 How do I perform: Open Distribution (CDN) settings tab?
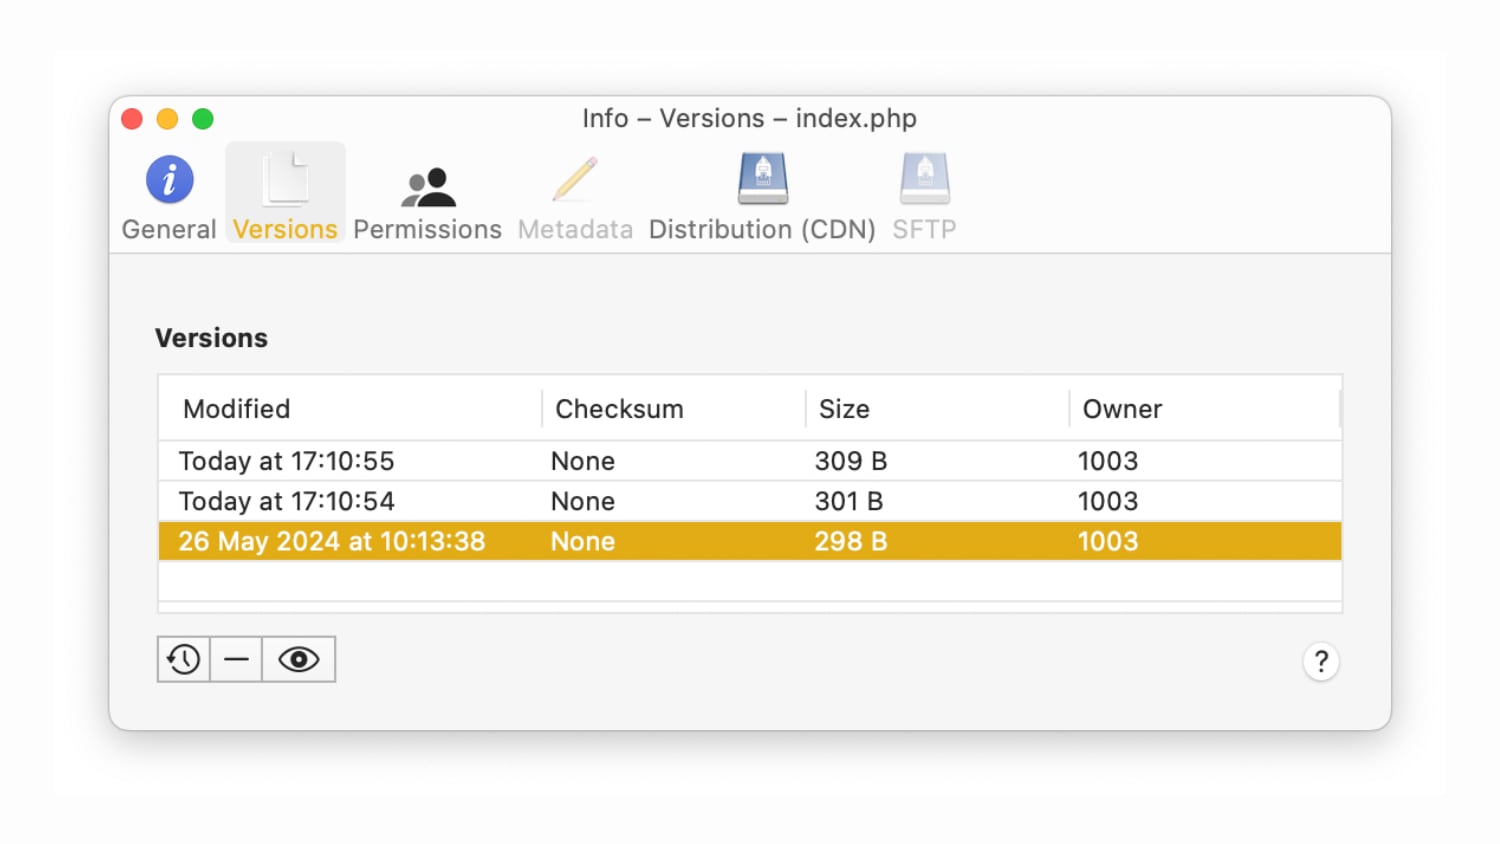(762, 197)
